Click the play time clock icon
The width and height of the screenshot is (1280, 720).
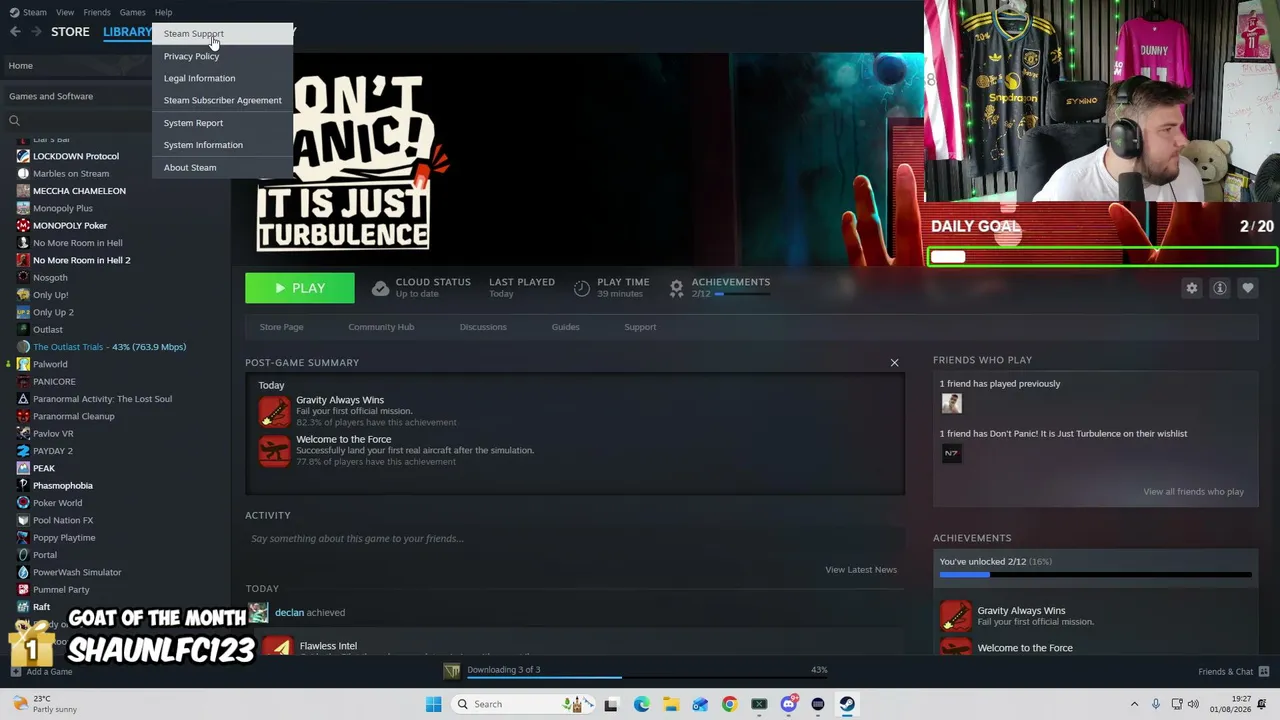click(x=582, y=288)
